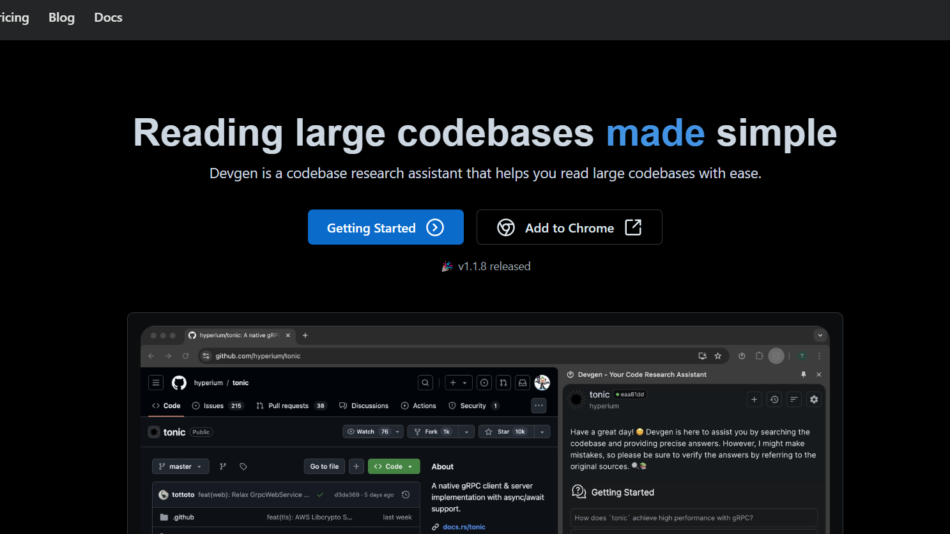Screen dimensions: 950x534
Task: Click the commit history clock icon in tottoto row
Action: (x=406, y=495)
